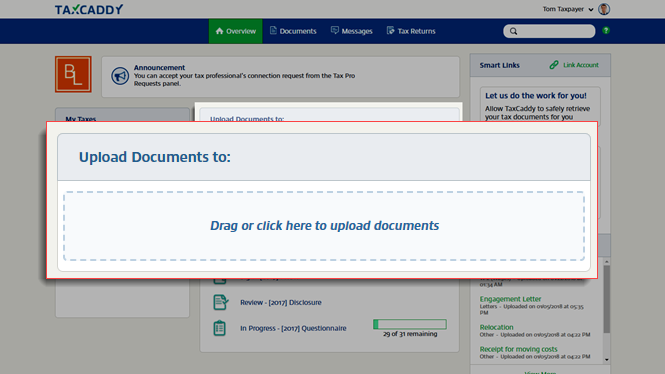Viewport: 665px width, 374px height.
Task: Click the Review Disclosure document icon
Action: (220, 302)
